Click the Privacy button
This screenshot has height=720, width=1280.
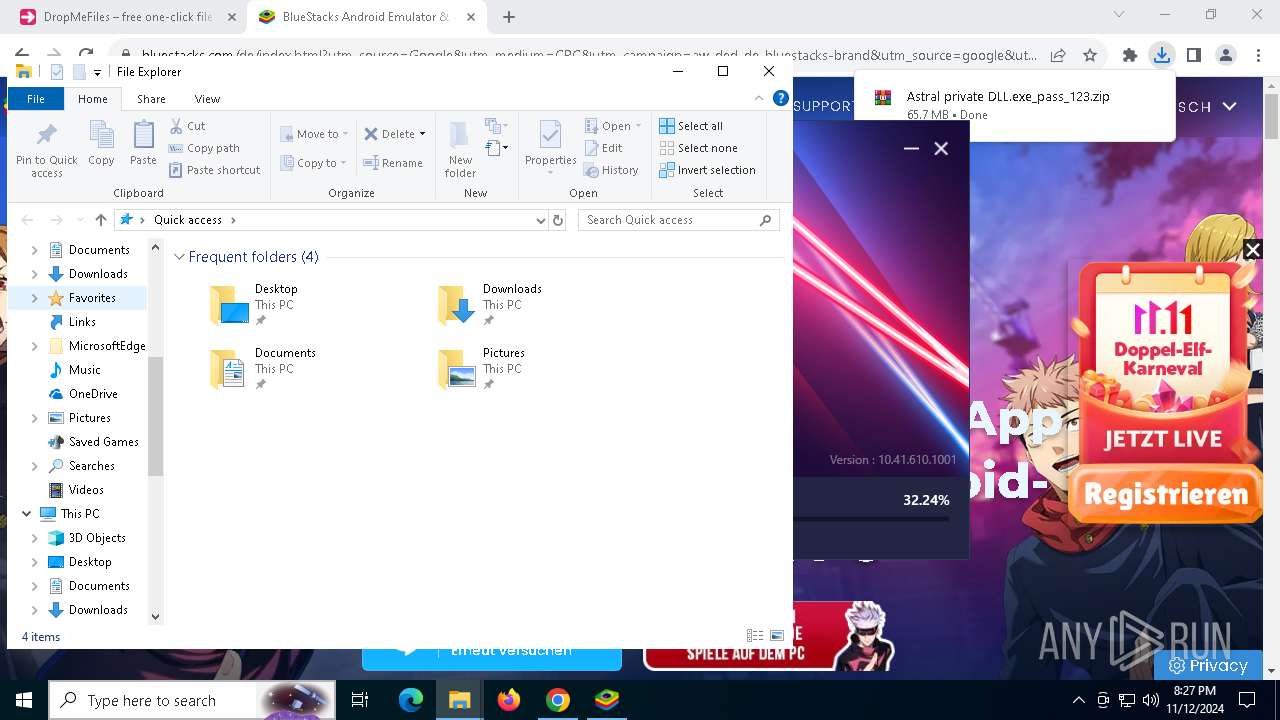1207,665
